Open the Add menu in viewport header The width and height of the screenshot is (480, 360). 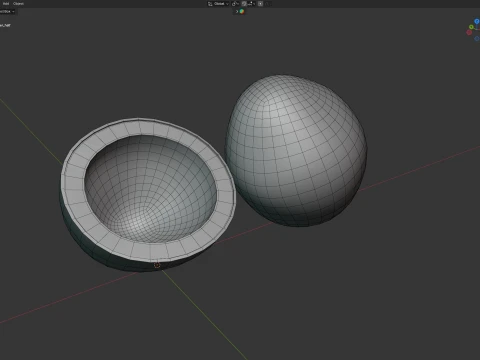[6, 4]
